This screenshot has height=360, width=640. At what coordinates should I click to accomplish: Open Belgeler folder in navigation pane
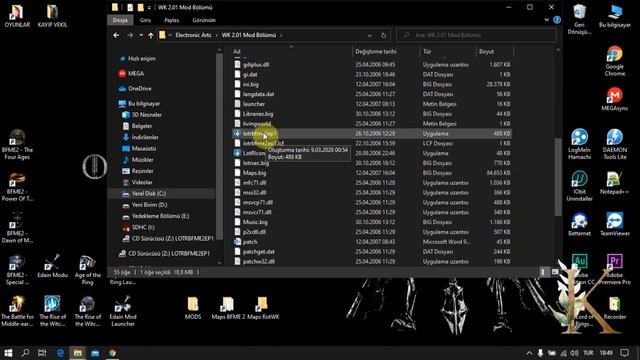coord(142,126)
